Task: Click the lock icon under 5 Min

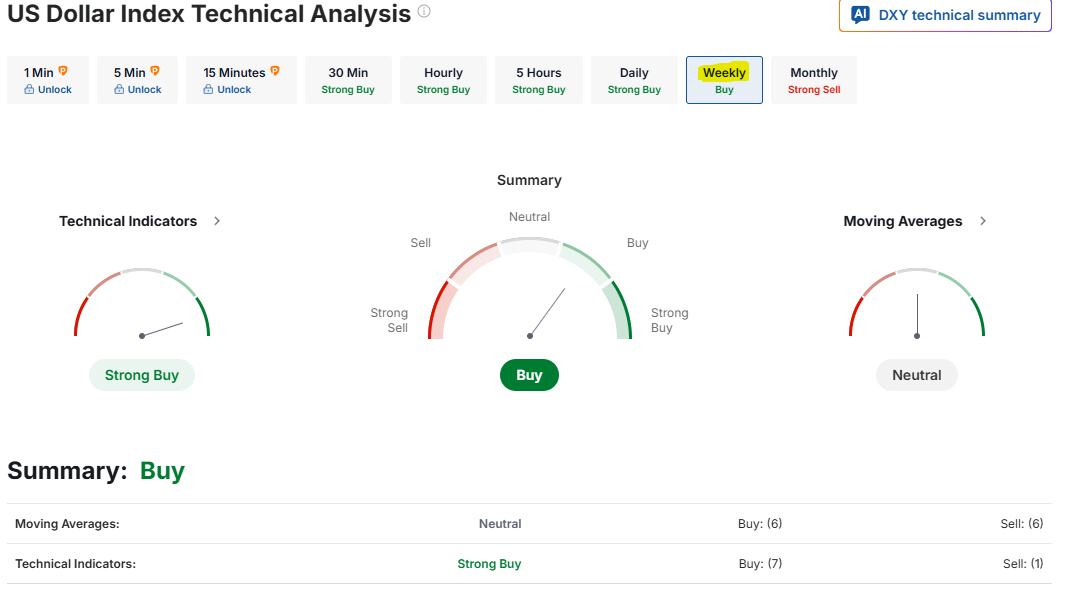Action: (119, 90)
